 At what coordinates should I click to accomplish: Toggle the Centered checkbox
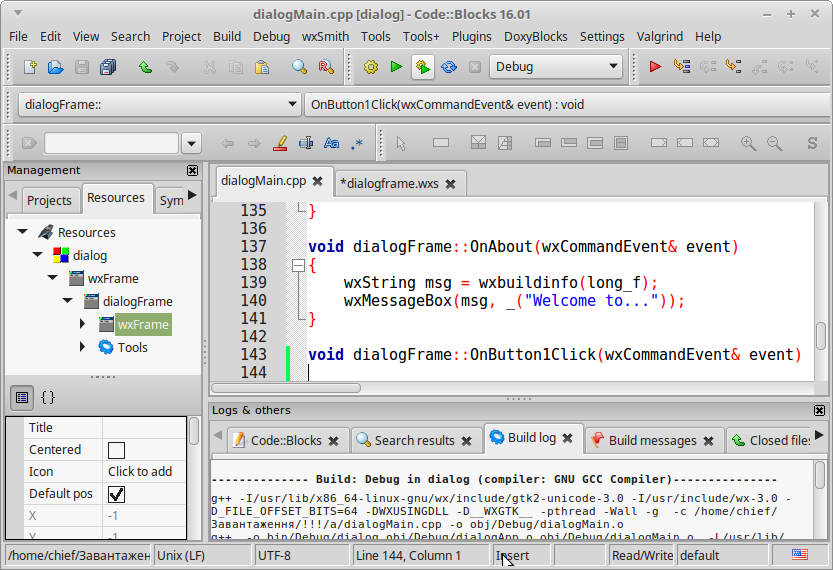(x=117, y=450)
